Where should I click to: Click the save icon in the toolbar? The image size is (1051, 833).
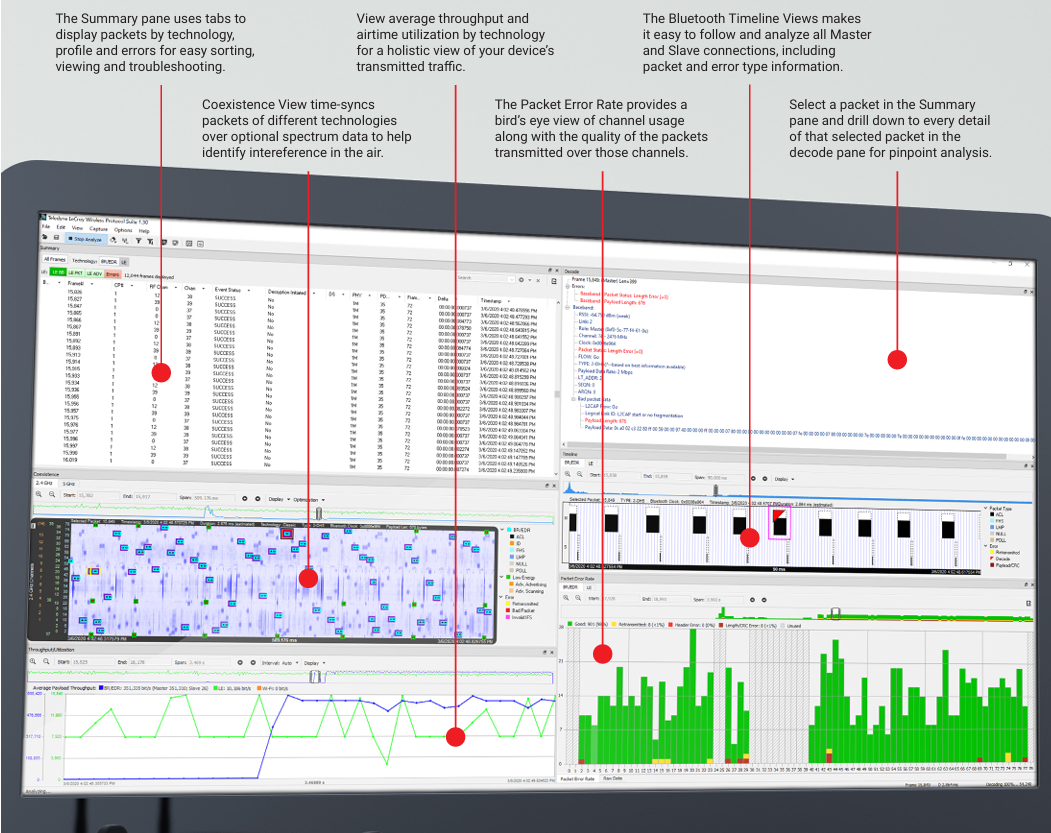click(x=56, y=240)
